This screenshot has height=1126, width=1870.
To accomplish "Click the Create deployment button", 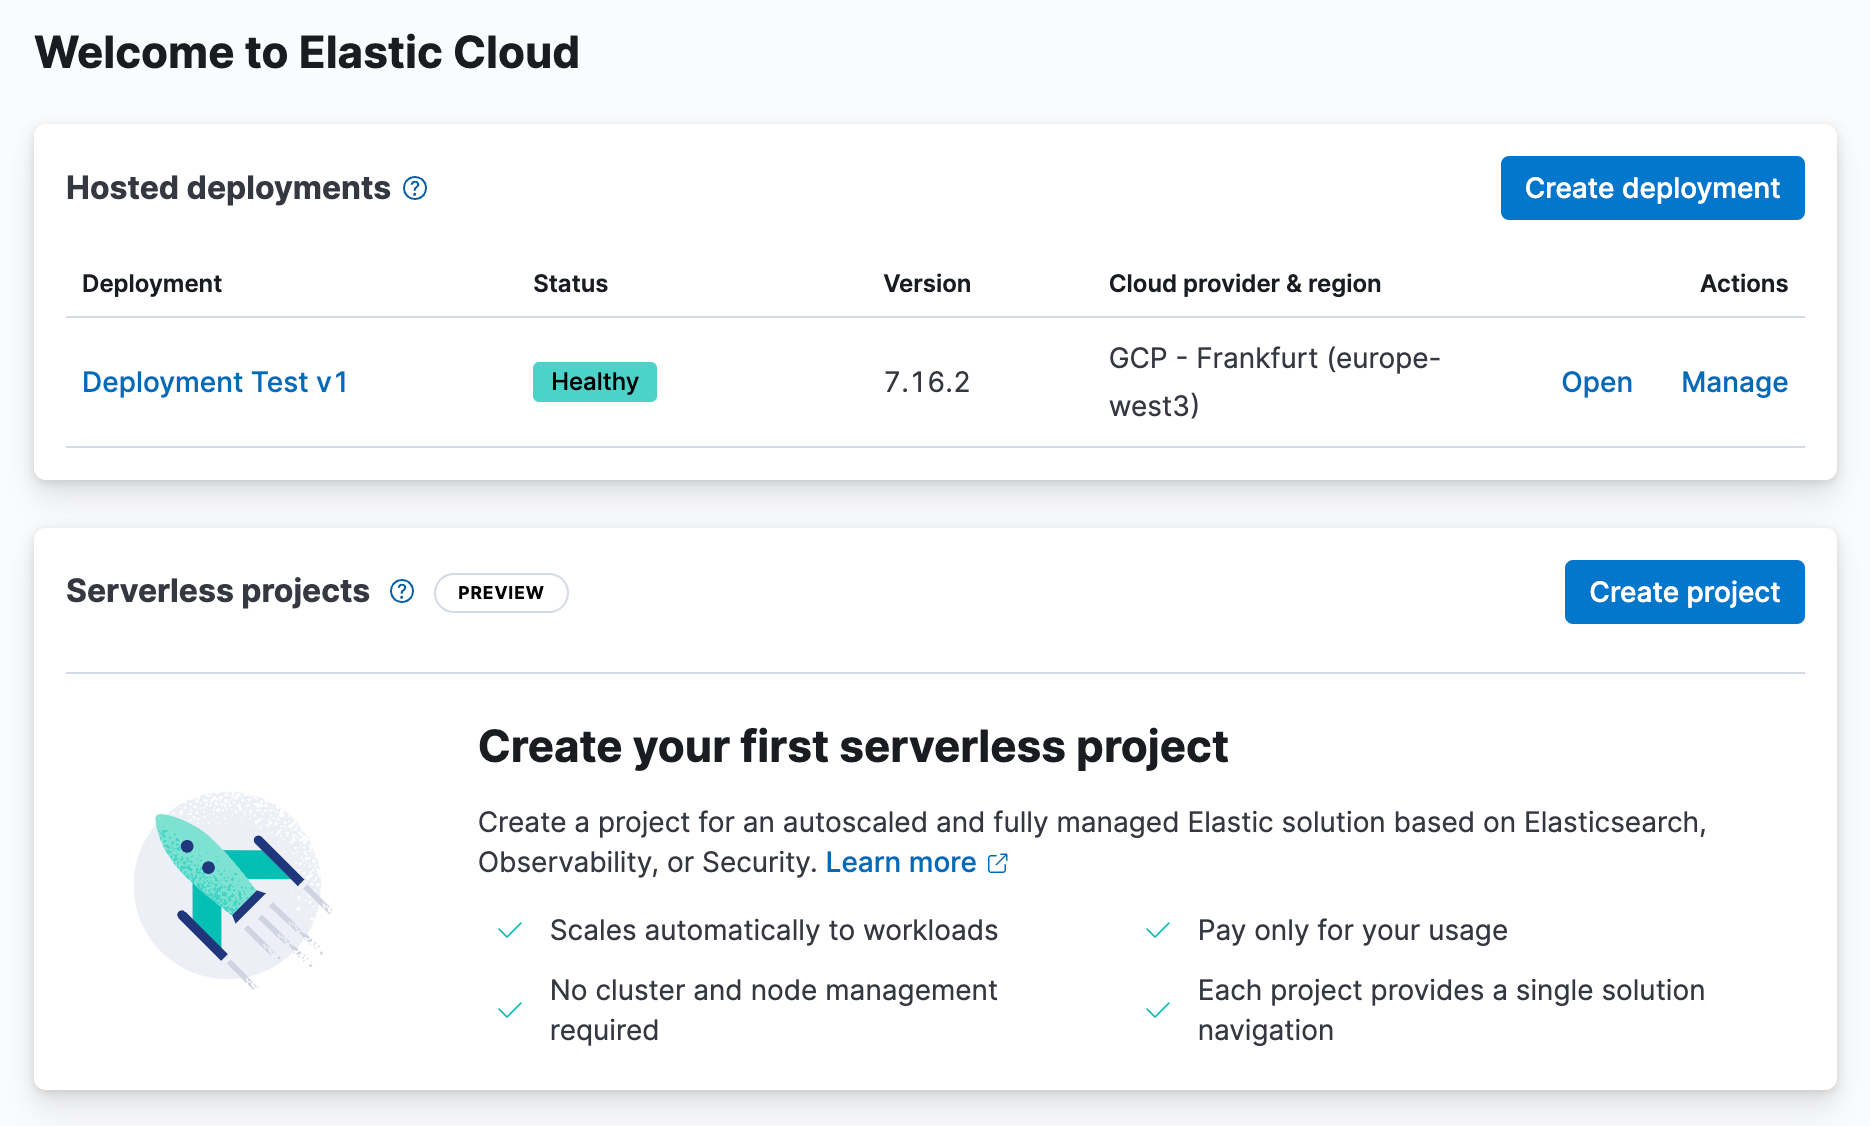I will point(1652,188).
